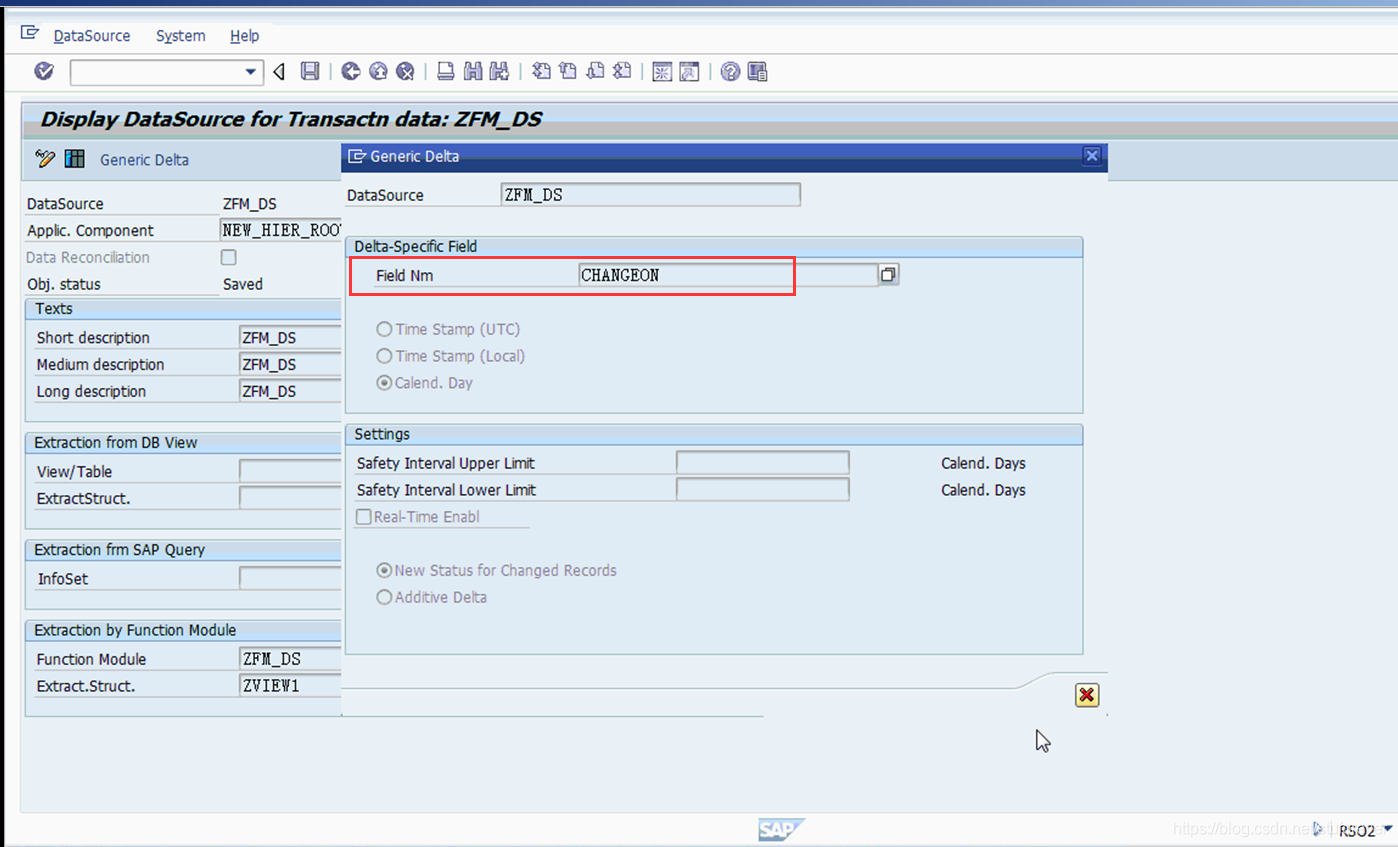
Task: Click the 'Saved' object status text
Action: [x=243, y=284]
